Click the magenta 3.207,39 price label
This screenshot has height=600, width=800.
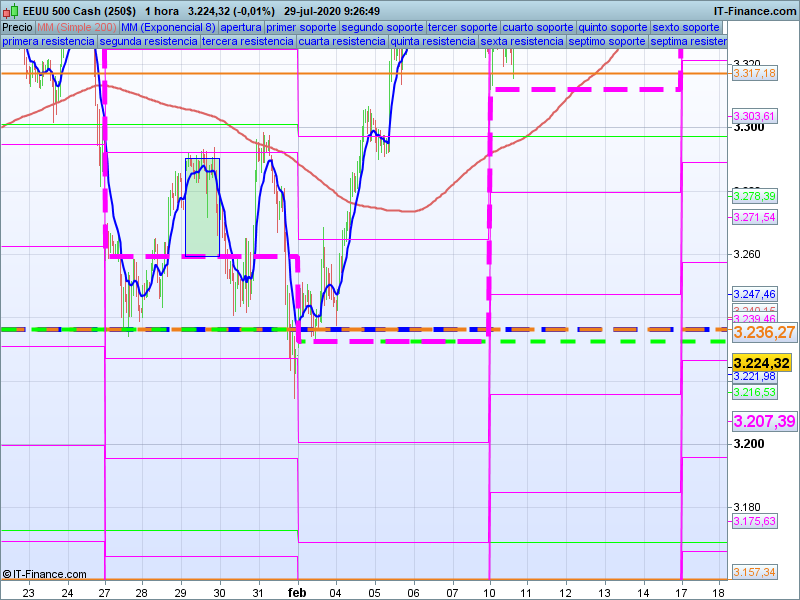coord(764,421)
